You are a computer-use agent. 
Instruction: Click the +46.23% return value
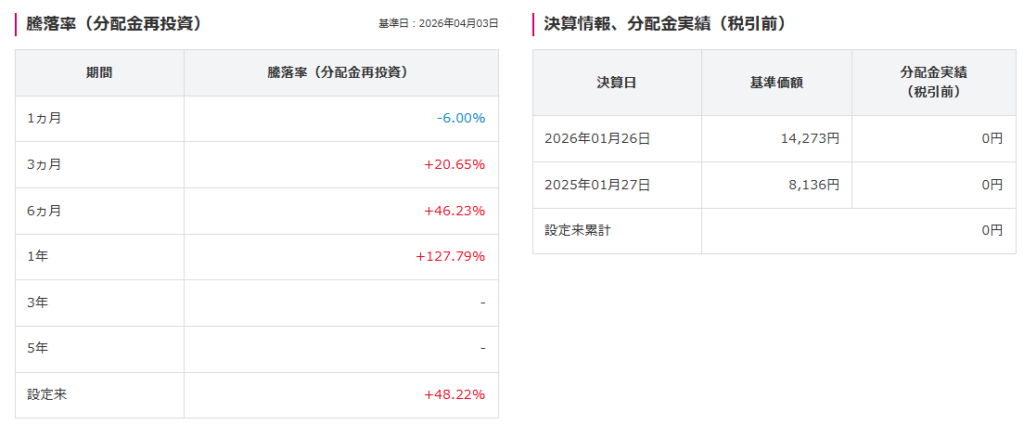point(455,210)
